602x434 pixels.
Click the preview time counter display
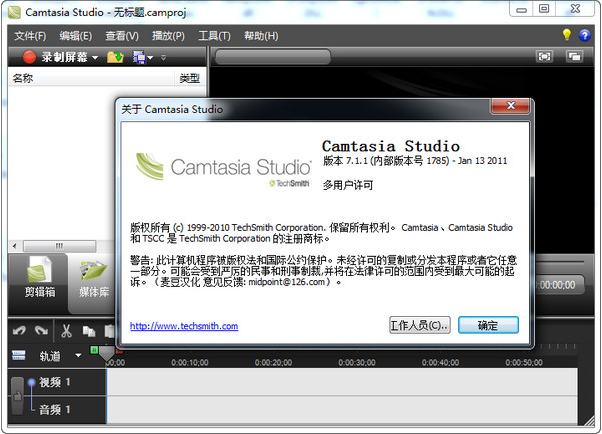point(559,285)
